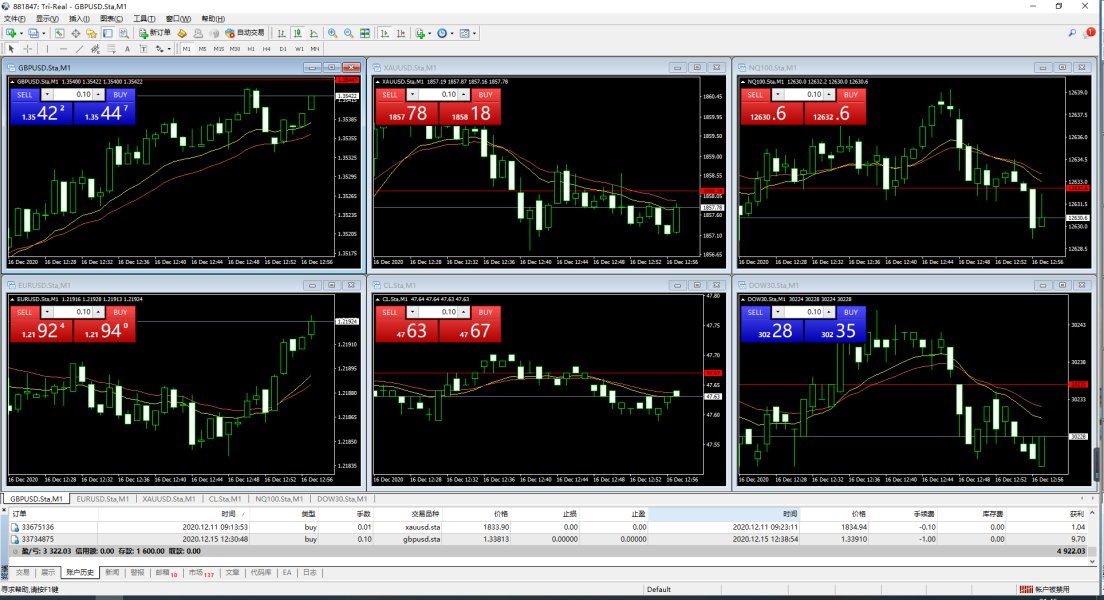Viewport: 1104px width, 600px height.
Task: Open the 插入(I) menu
Action: (80, 19)
